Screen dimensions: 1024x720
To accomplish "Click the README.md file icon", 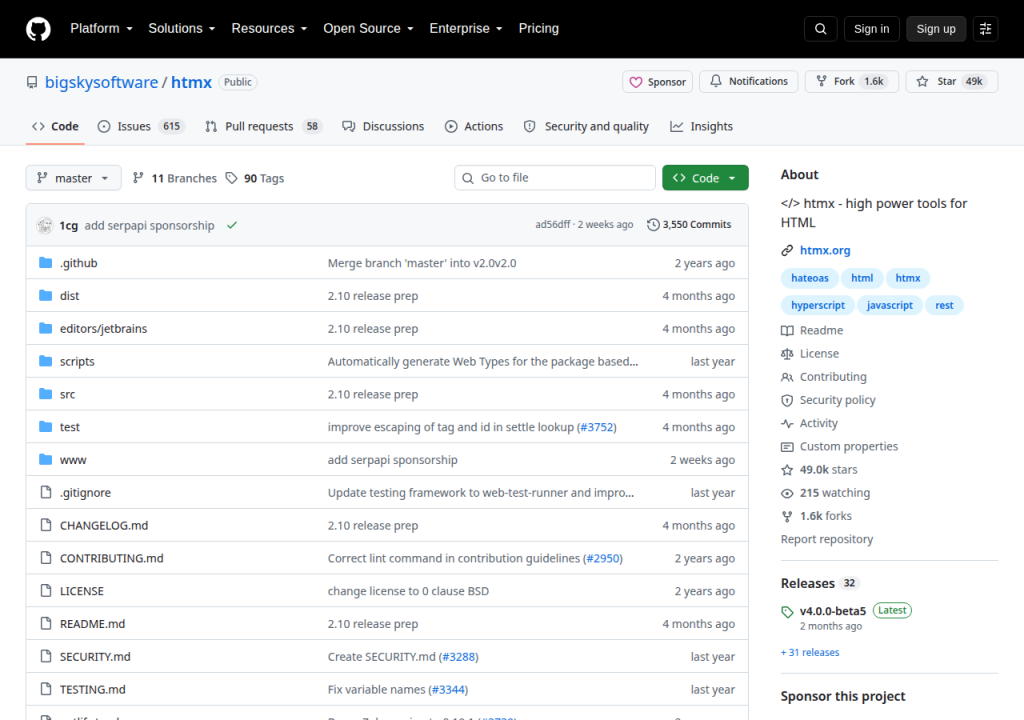I will point(45,623).
